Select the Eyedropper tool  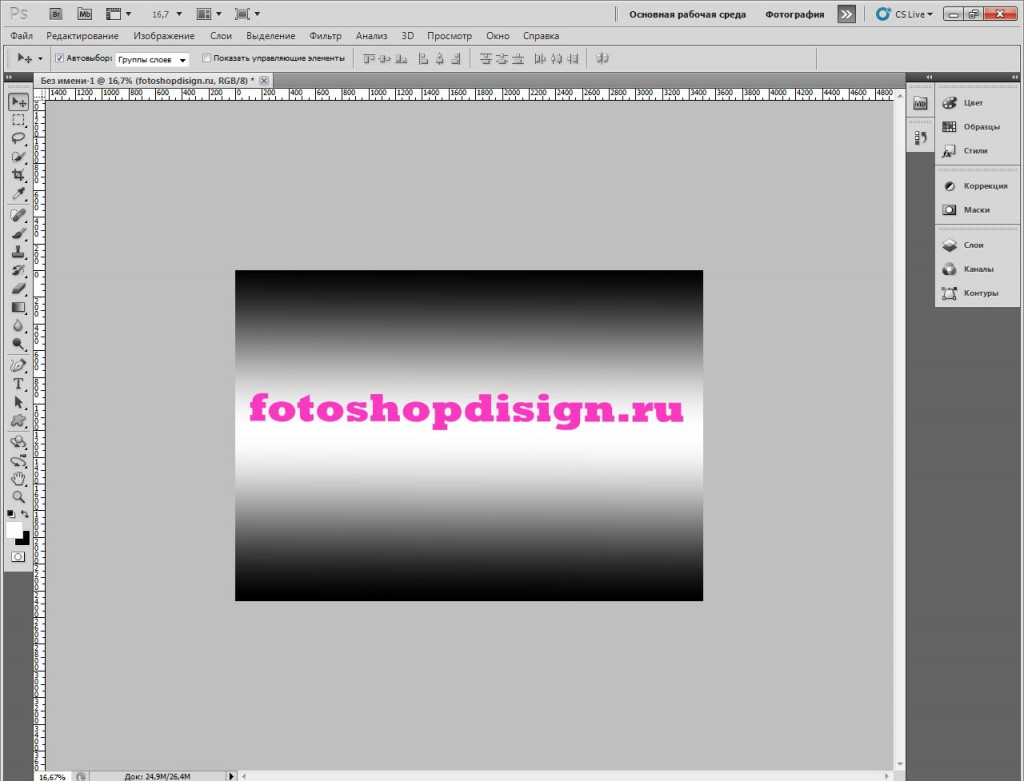tap(18, 193)
